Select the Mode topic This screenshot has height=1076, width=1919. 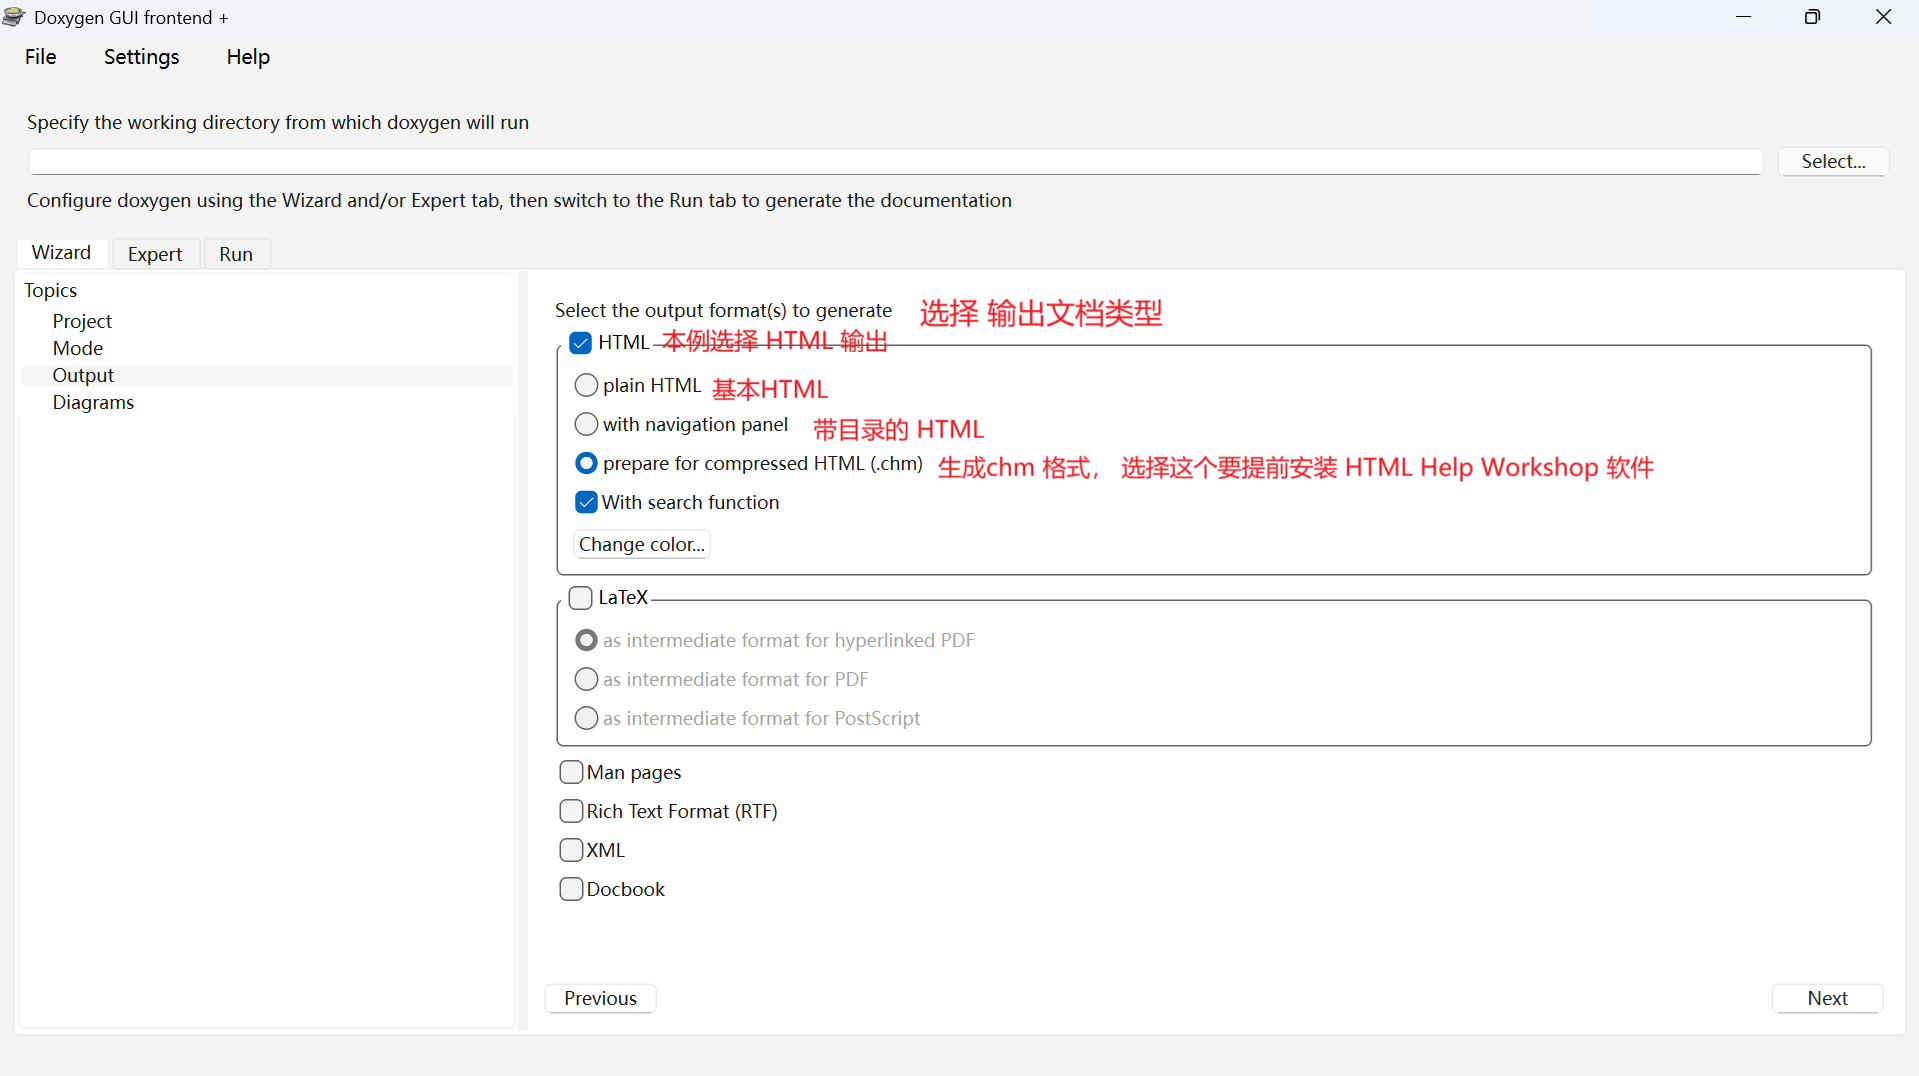tap(78, 348)
